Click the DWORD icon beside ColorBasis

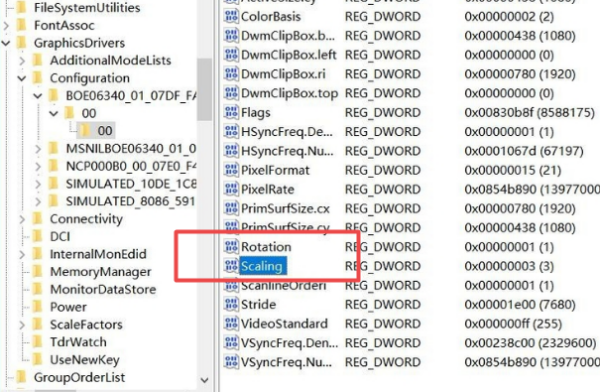click(x=231, y=16)
